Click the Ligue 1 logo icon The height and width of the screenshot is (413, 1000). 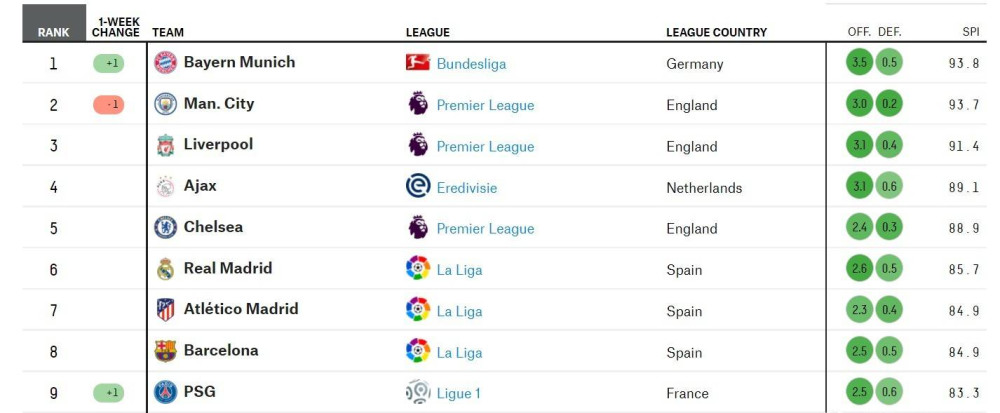pyautogui.click(x=418, y=392)
